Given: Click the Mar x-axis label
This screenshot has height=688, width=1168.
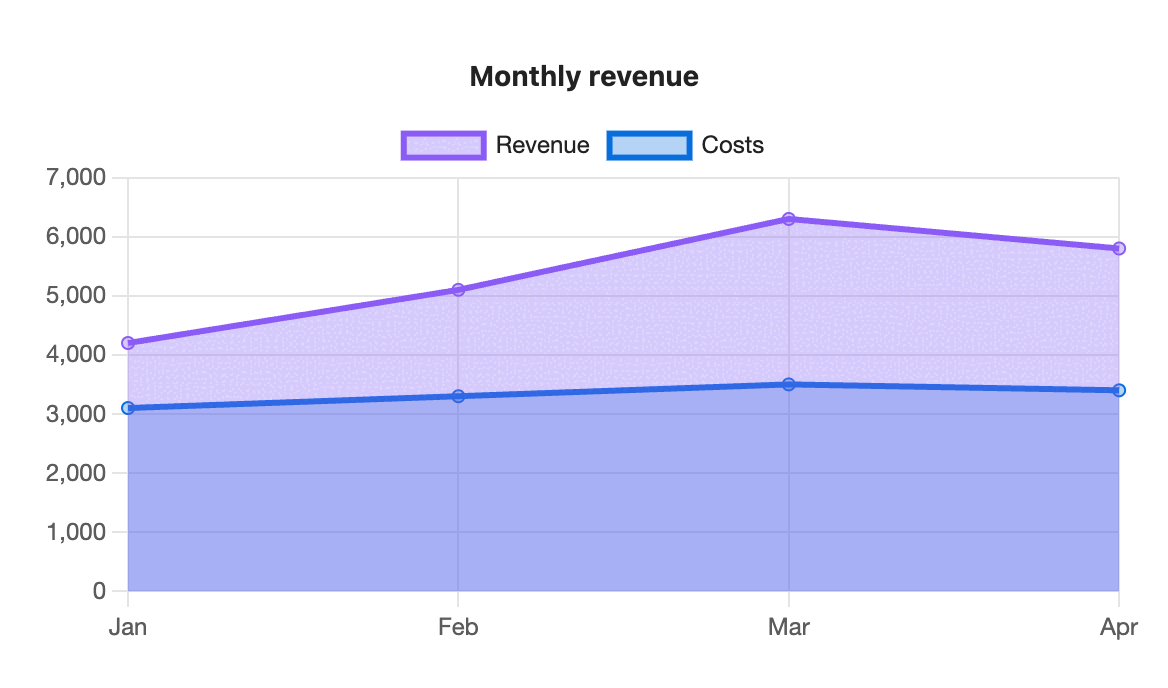Looking at the screenshot, I should pyautogui.click(x=789, y=627).
